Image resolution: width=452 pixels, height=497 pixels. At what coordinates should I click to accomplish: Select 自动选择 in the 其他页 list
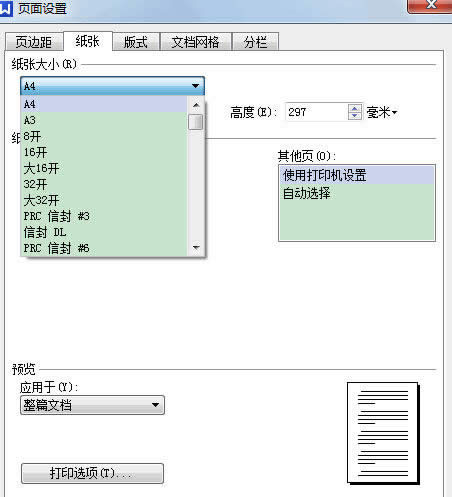coord(357,193)
